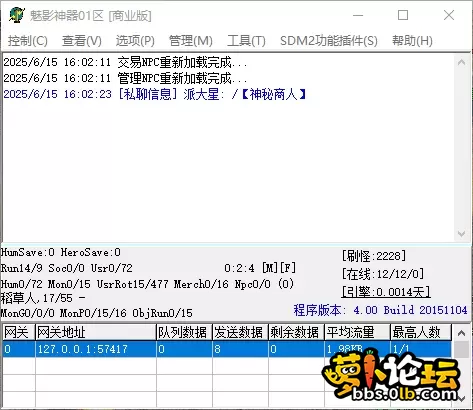
Task: Click the 剩余数据 value 0 cell
Action: [x=296, y=349]
